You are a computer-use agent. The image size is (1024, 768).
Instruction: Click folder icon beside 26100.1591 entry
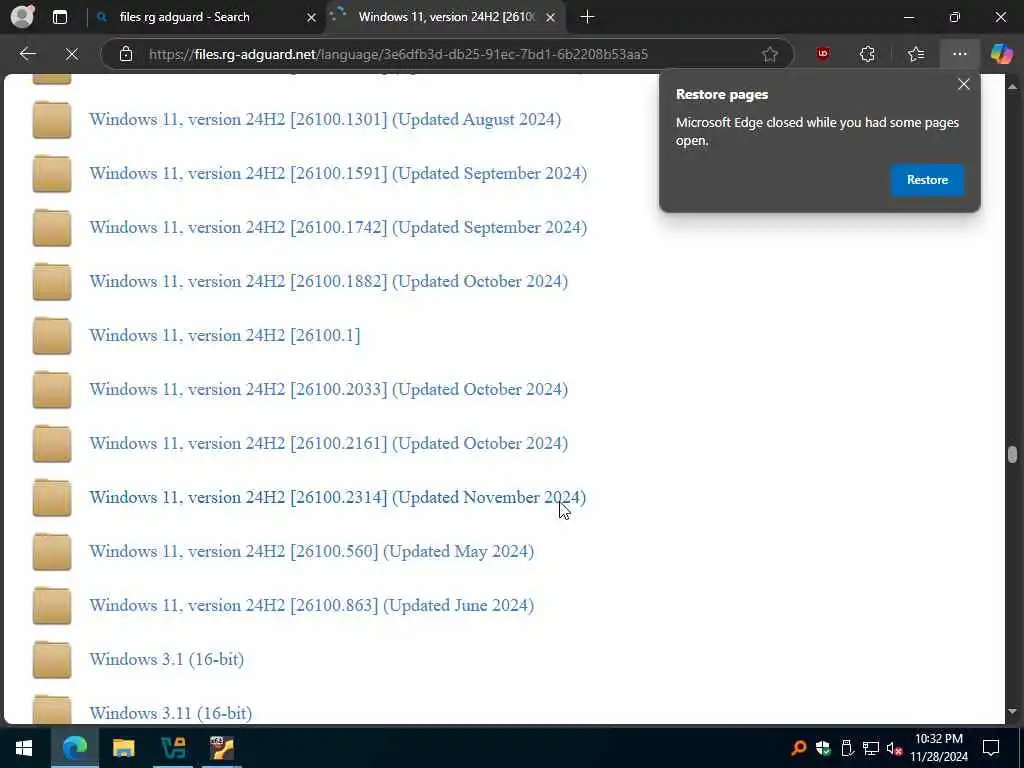pyautogui.click(x=52, y=174)
